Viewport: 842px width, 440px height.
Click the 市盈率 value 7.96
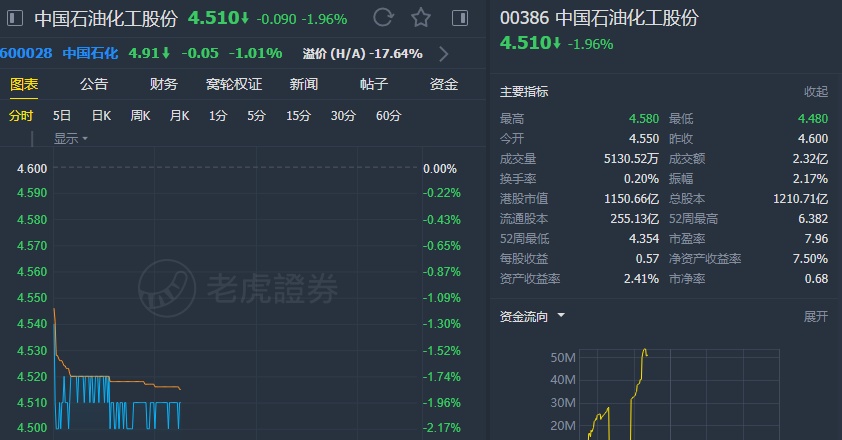pos(816,239)
